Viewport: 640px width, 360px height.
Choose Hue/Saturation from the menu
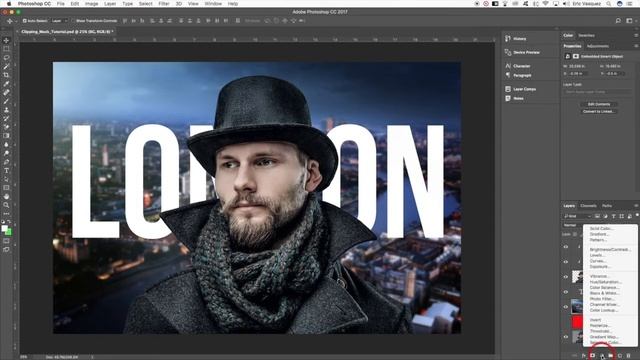(606, 282)
